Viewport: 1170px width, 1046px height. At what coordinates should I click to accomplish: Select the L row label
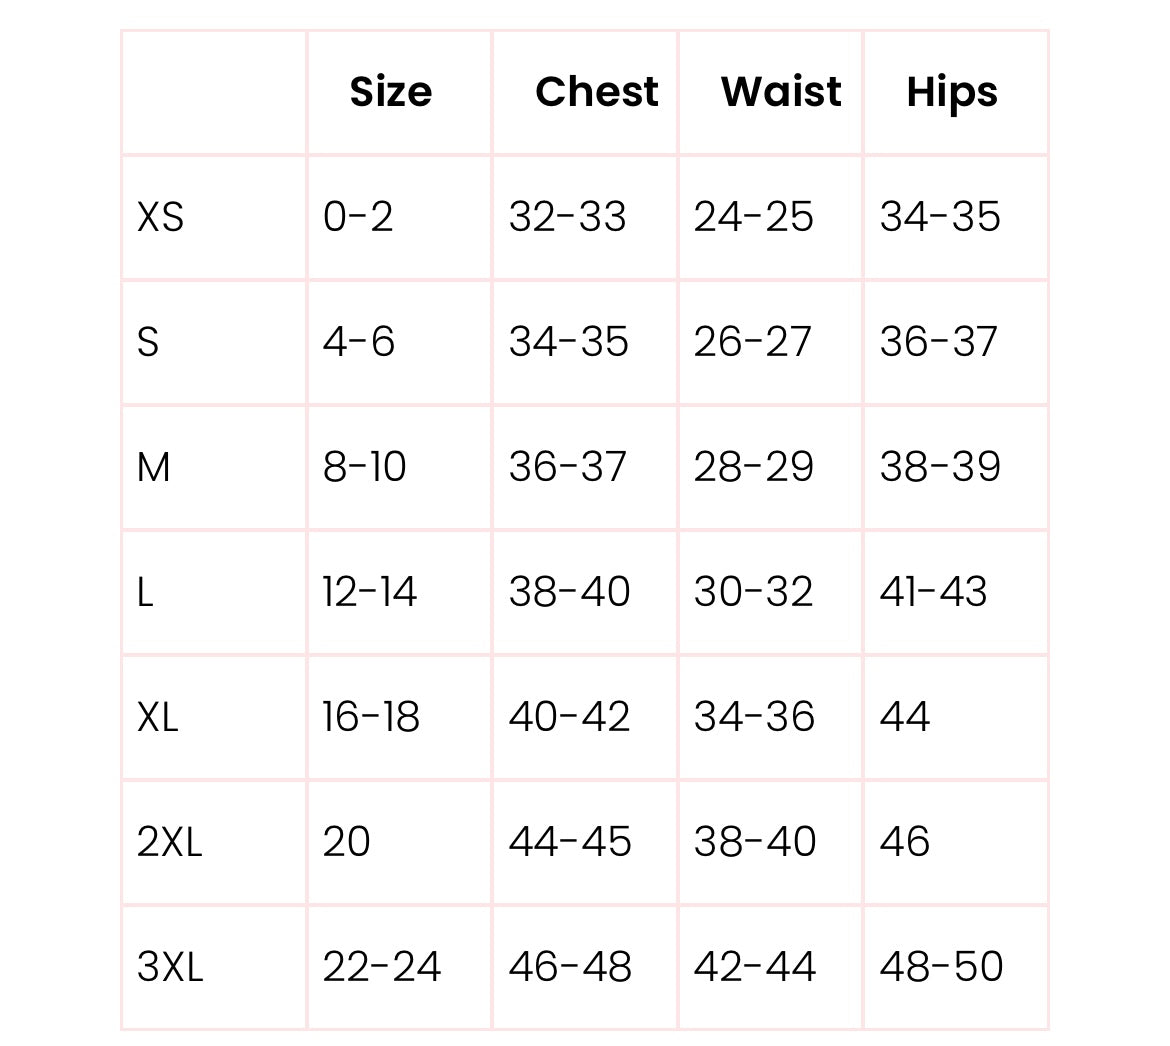[146, 592]
